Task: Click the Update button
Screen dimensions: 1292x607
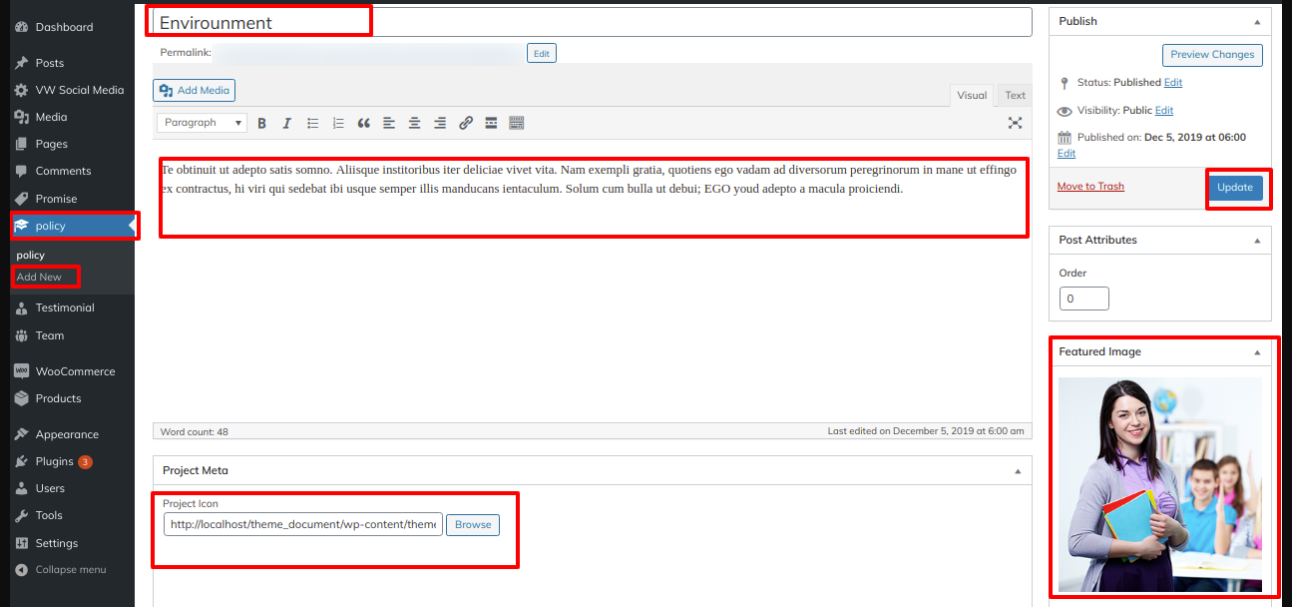Action: click(1235, 187)
